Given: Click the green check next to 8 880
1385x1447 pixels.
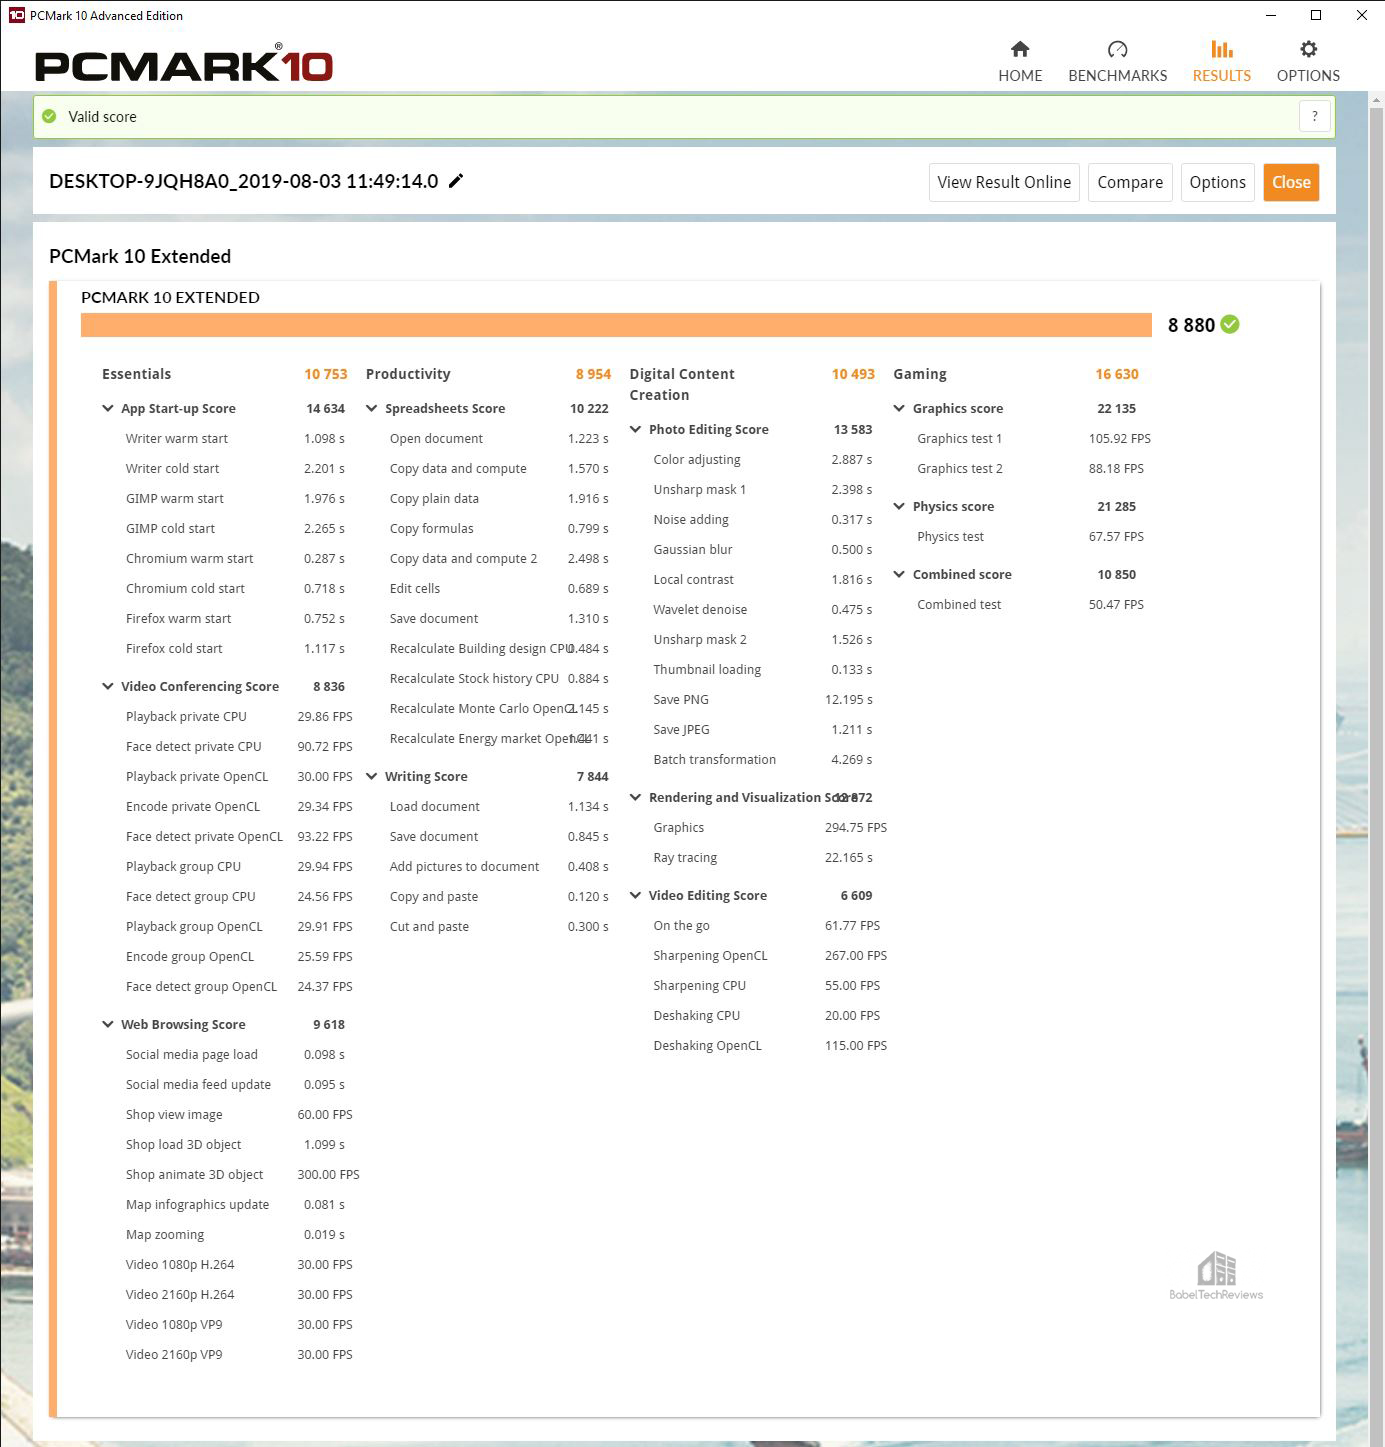Looking at the screenshot, I should point(1230,324).
